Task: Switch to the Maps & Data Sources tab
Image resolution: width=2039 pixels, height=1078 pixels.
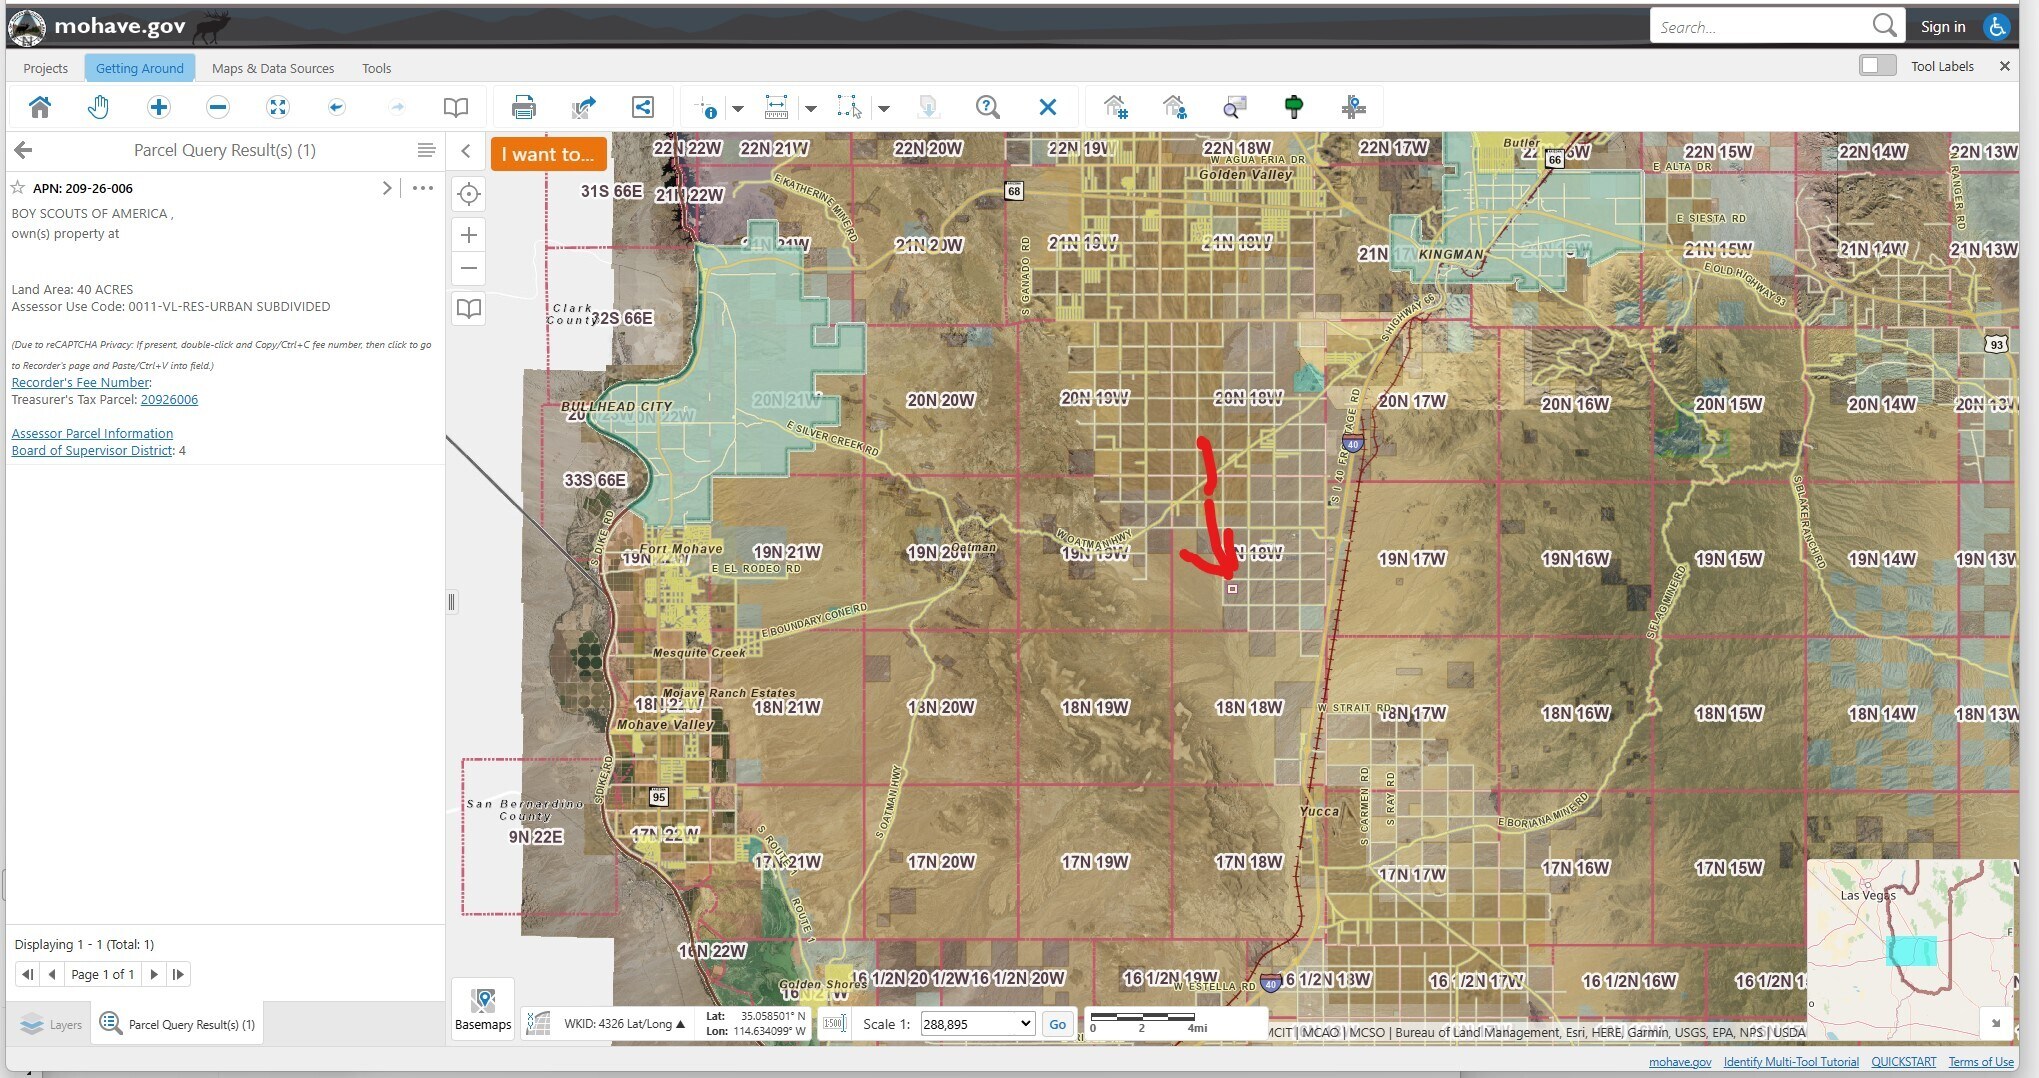Action: point(272,68)
